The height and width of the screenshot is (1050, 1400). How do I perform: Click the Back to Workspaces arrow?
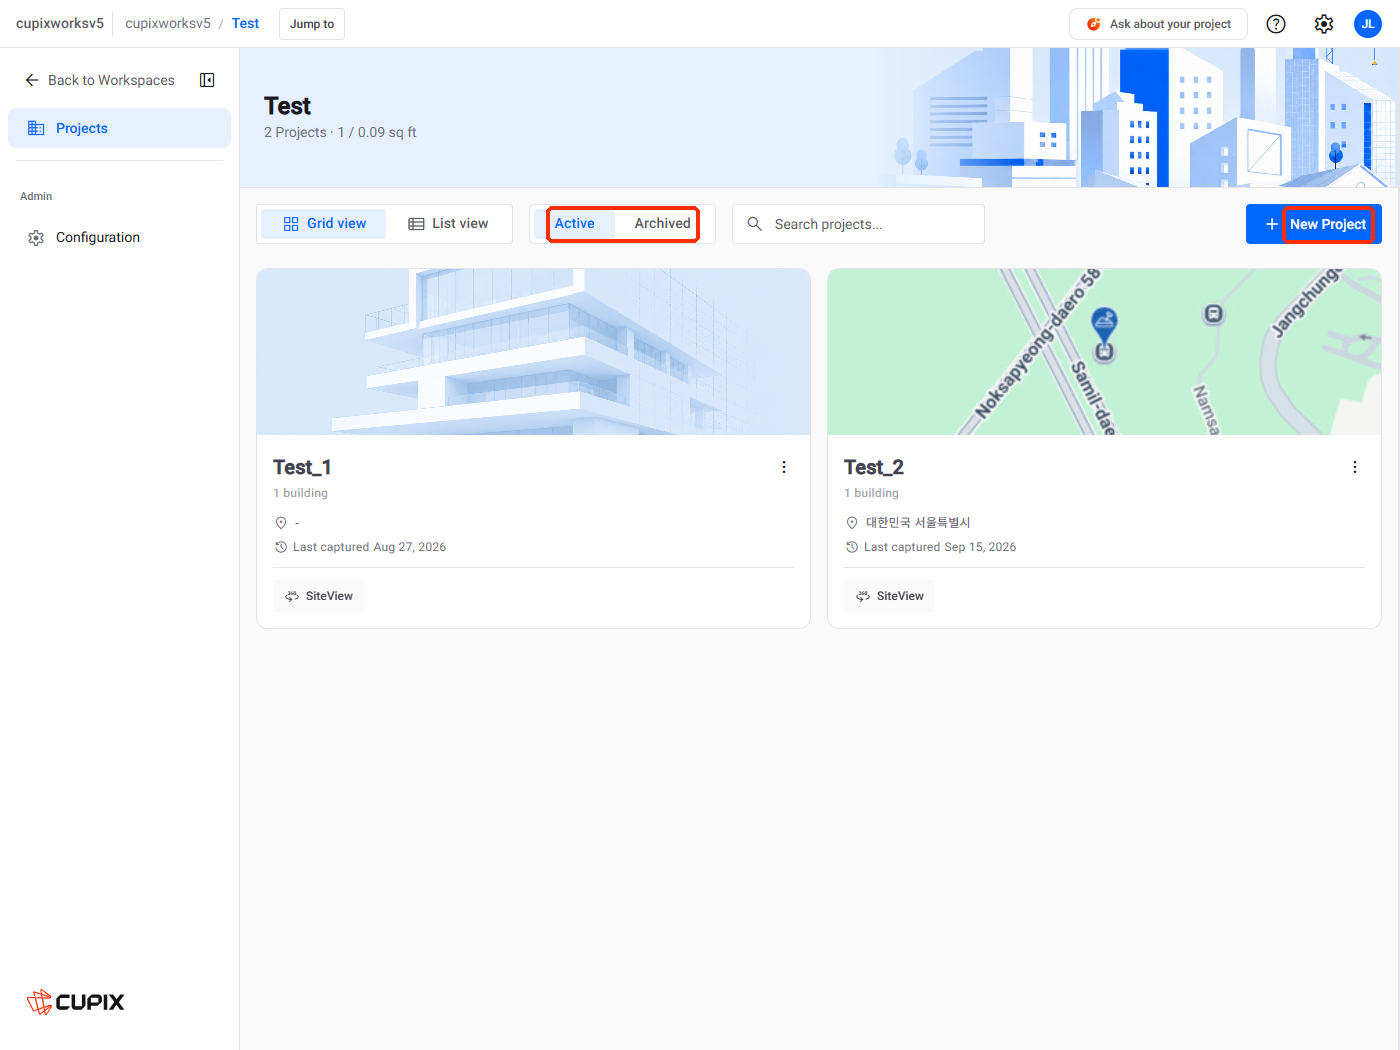pyautogui.click(x=32, y=80)
